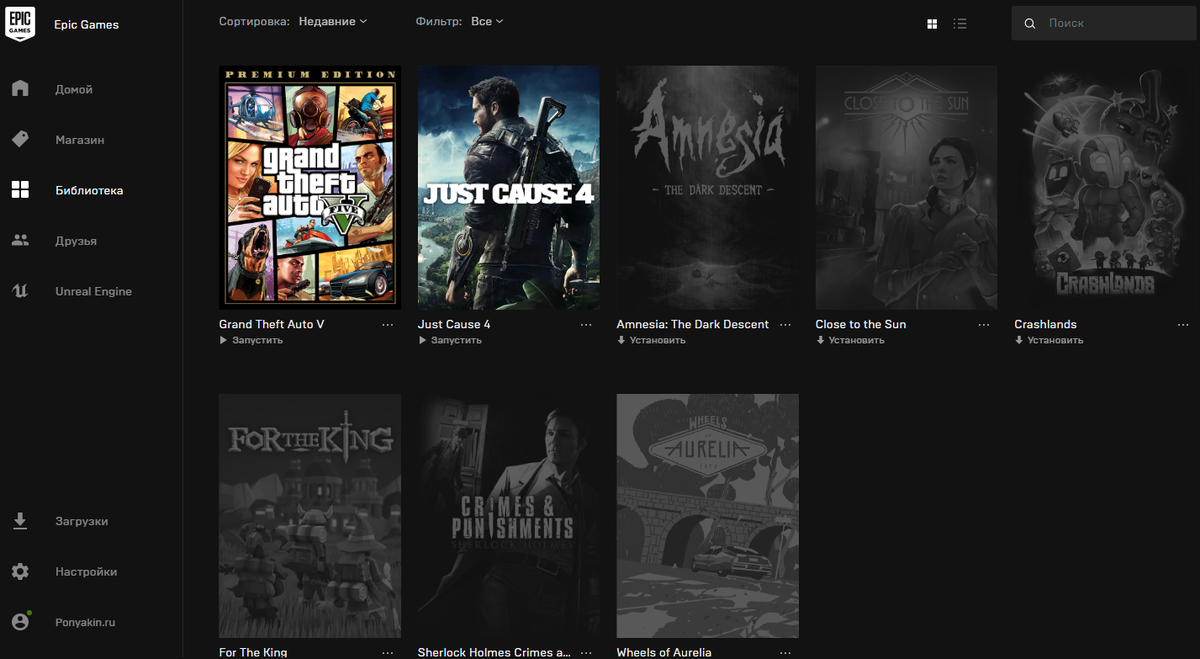
Task: Open options dots for Grand Theft Auto V
Action: coord(388,325)
